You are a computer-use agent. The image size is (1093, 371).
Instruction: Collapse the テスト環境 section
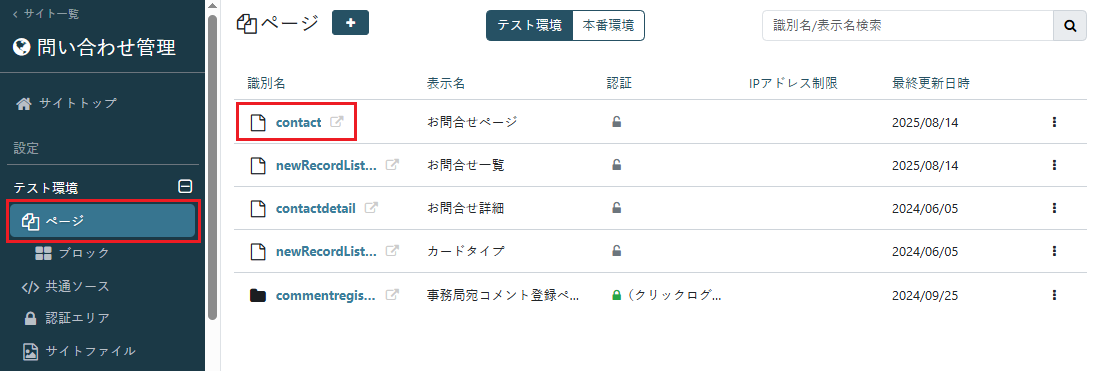(185, 187)
